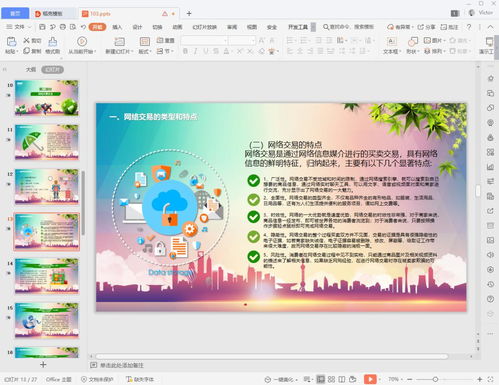Click the orange slideshow play button
Viewport: 499px width, 385px height.
(370, 379)
